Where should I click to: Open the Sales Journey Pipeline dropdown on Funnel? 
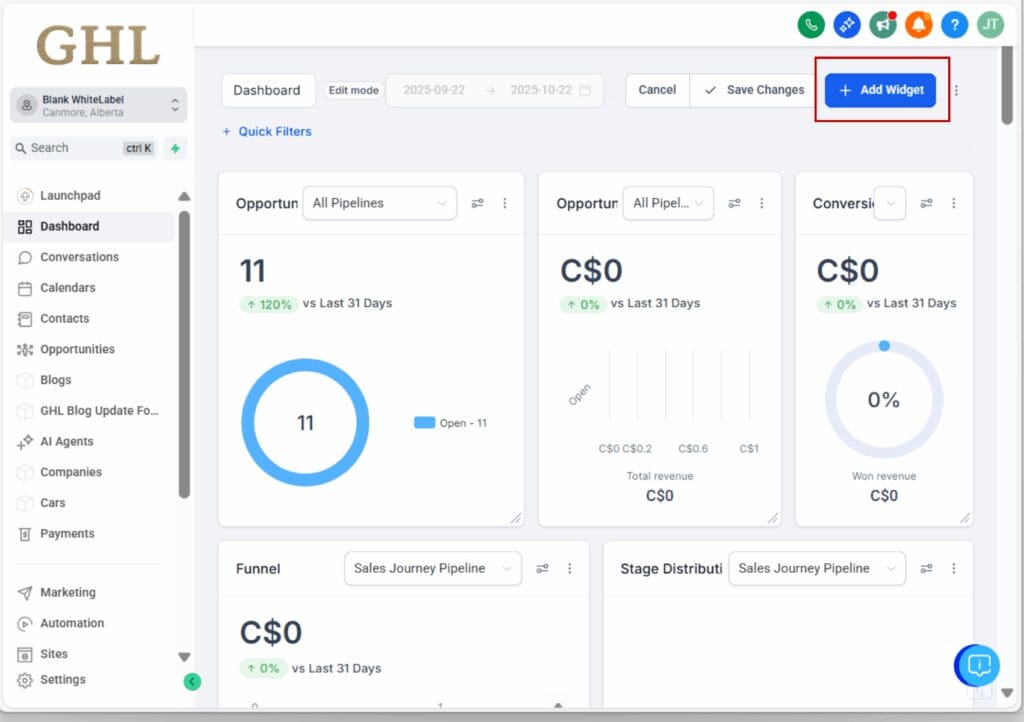[432, 568]
